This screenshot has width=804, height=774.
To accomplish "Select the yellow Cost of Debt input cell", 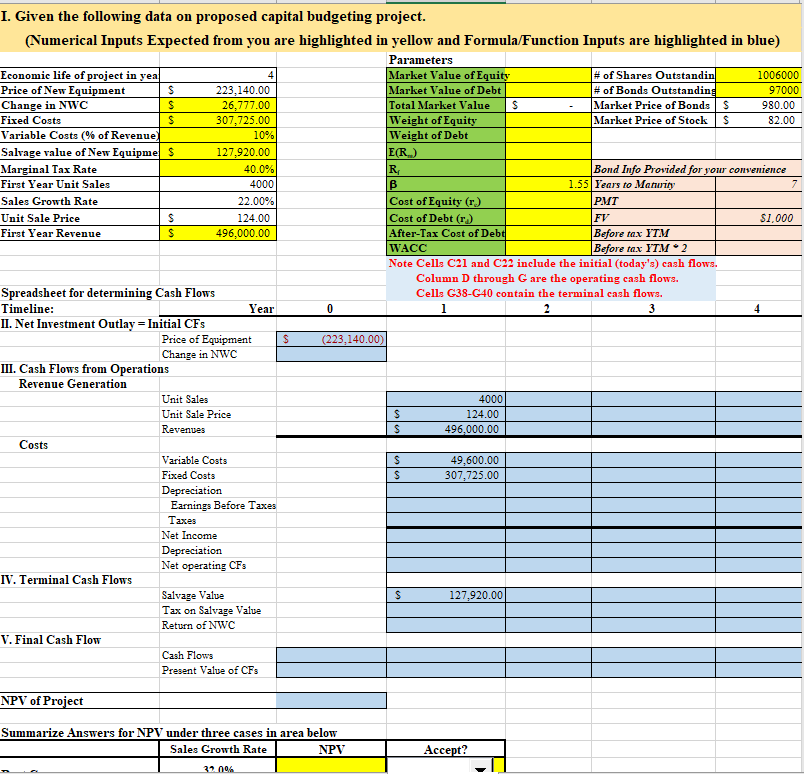I will [548, 218].
